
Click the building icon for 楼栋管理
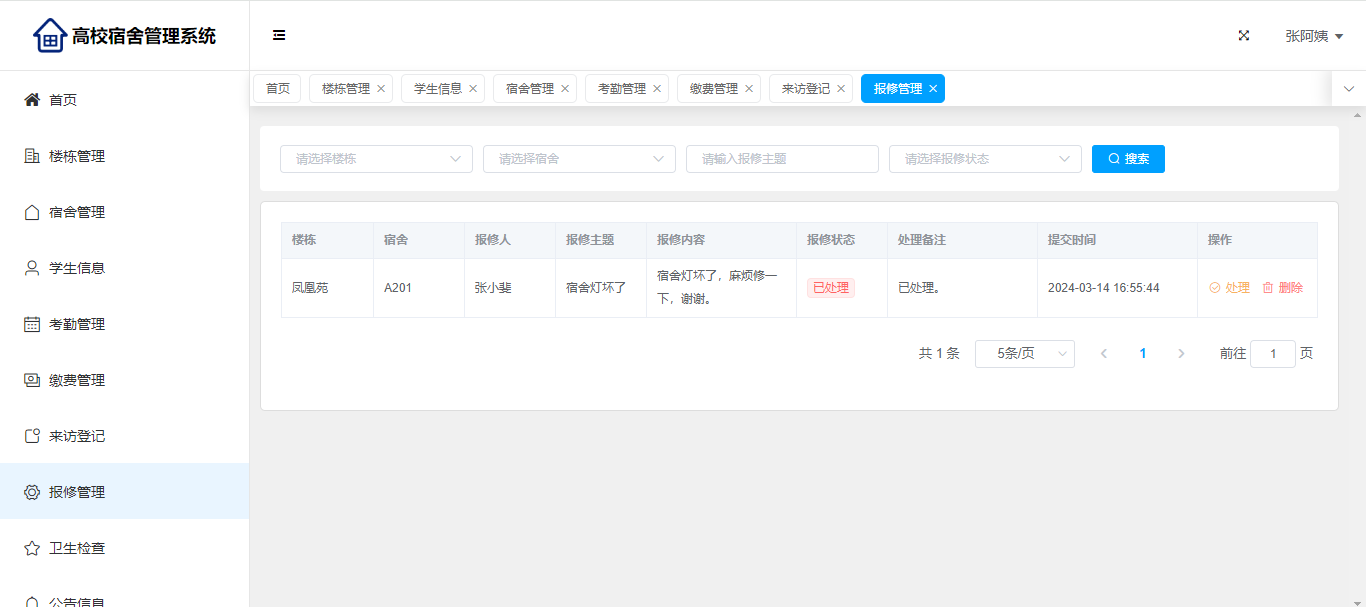pyautogui.click(x=32, y=156)
